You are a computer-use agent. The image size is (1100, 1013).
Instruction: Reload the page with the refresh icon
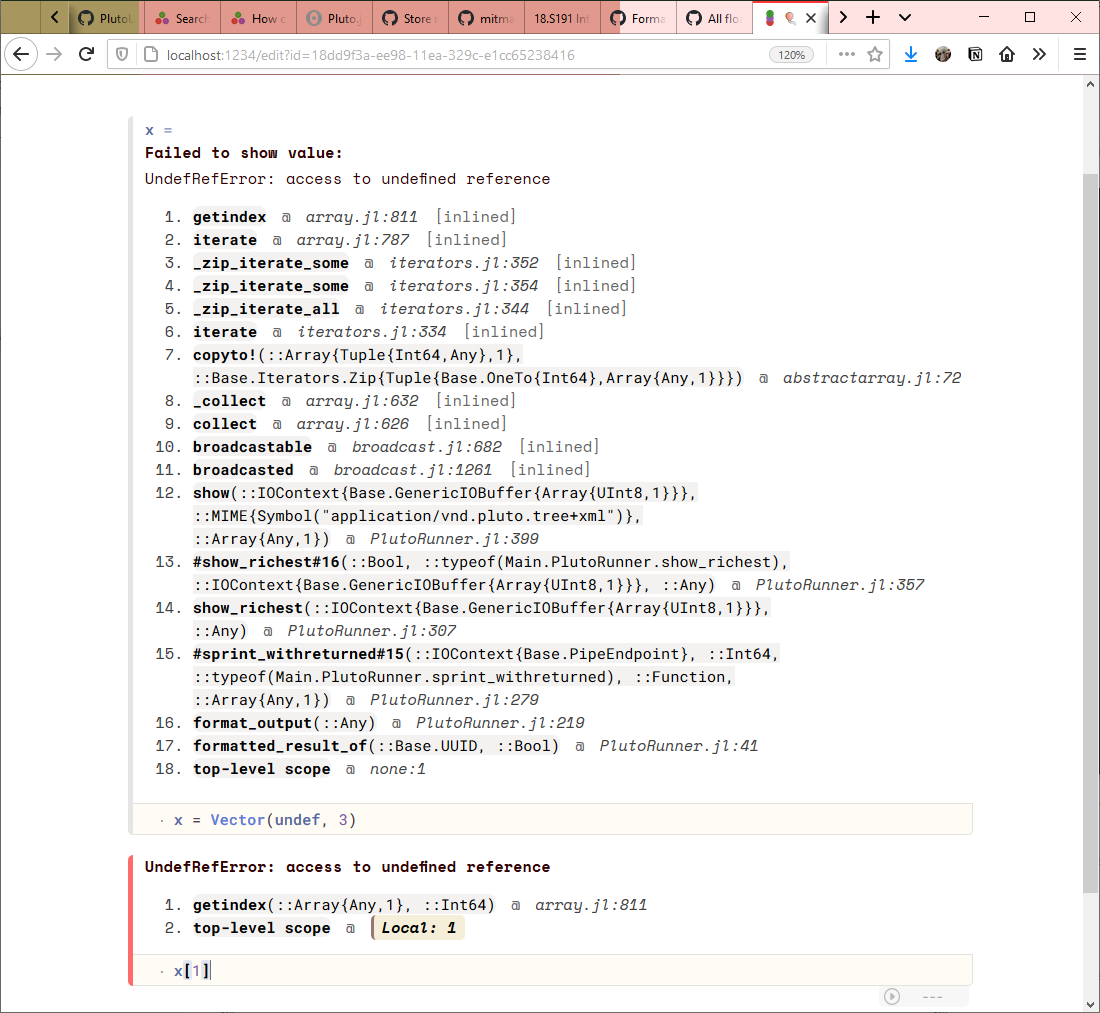point(86,55)
